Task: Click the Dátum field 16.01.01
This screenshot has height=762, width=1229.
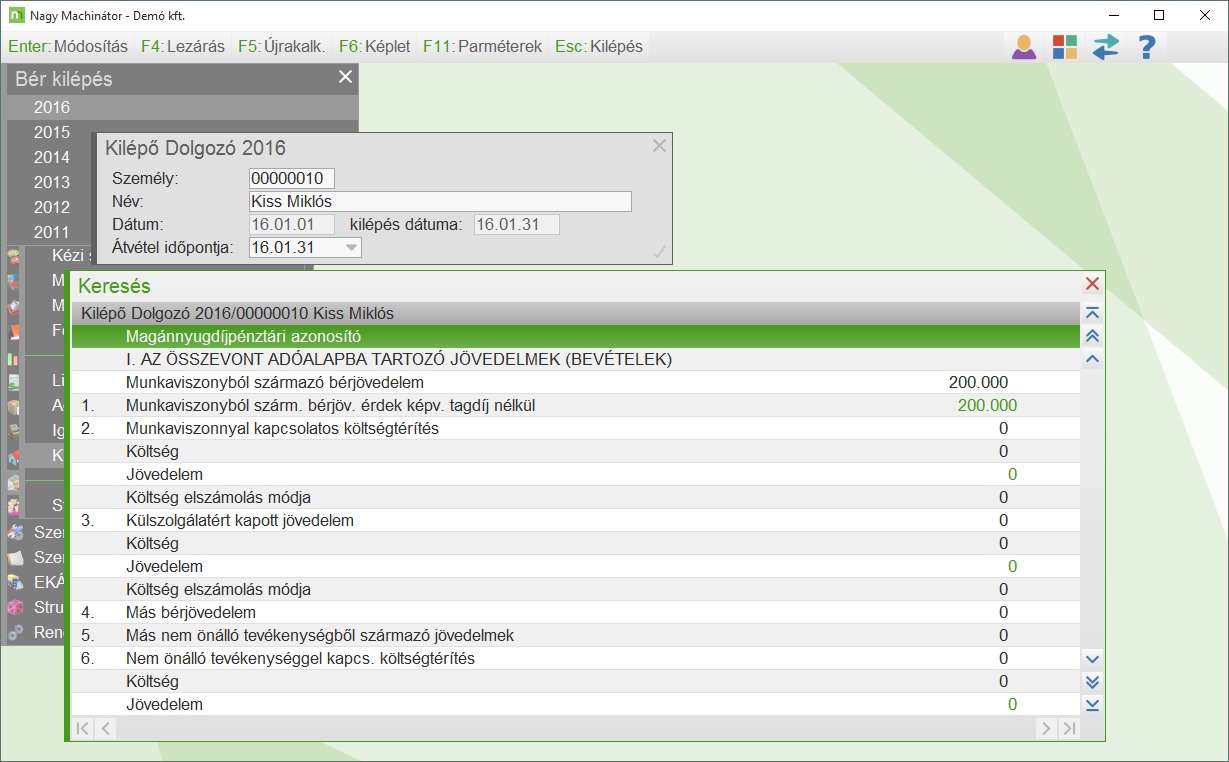Action: pyautogui.click(x=292, y=224)
